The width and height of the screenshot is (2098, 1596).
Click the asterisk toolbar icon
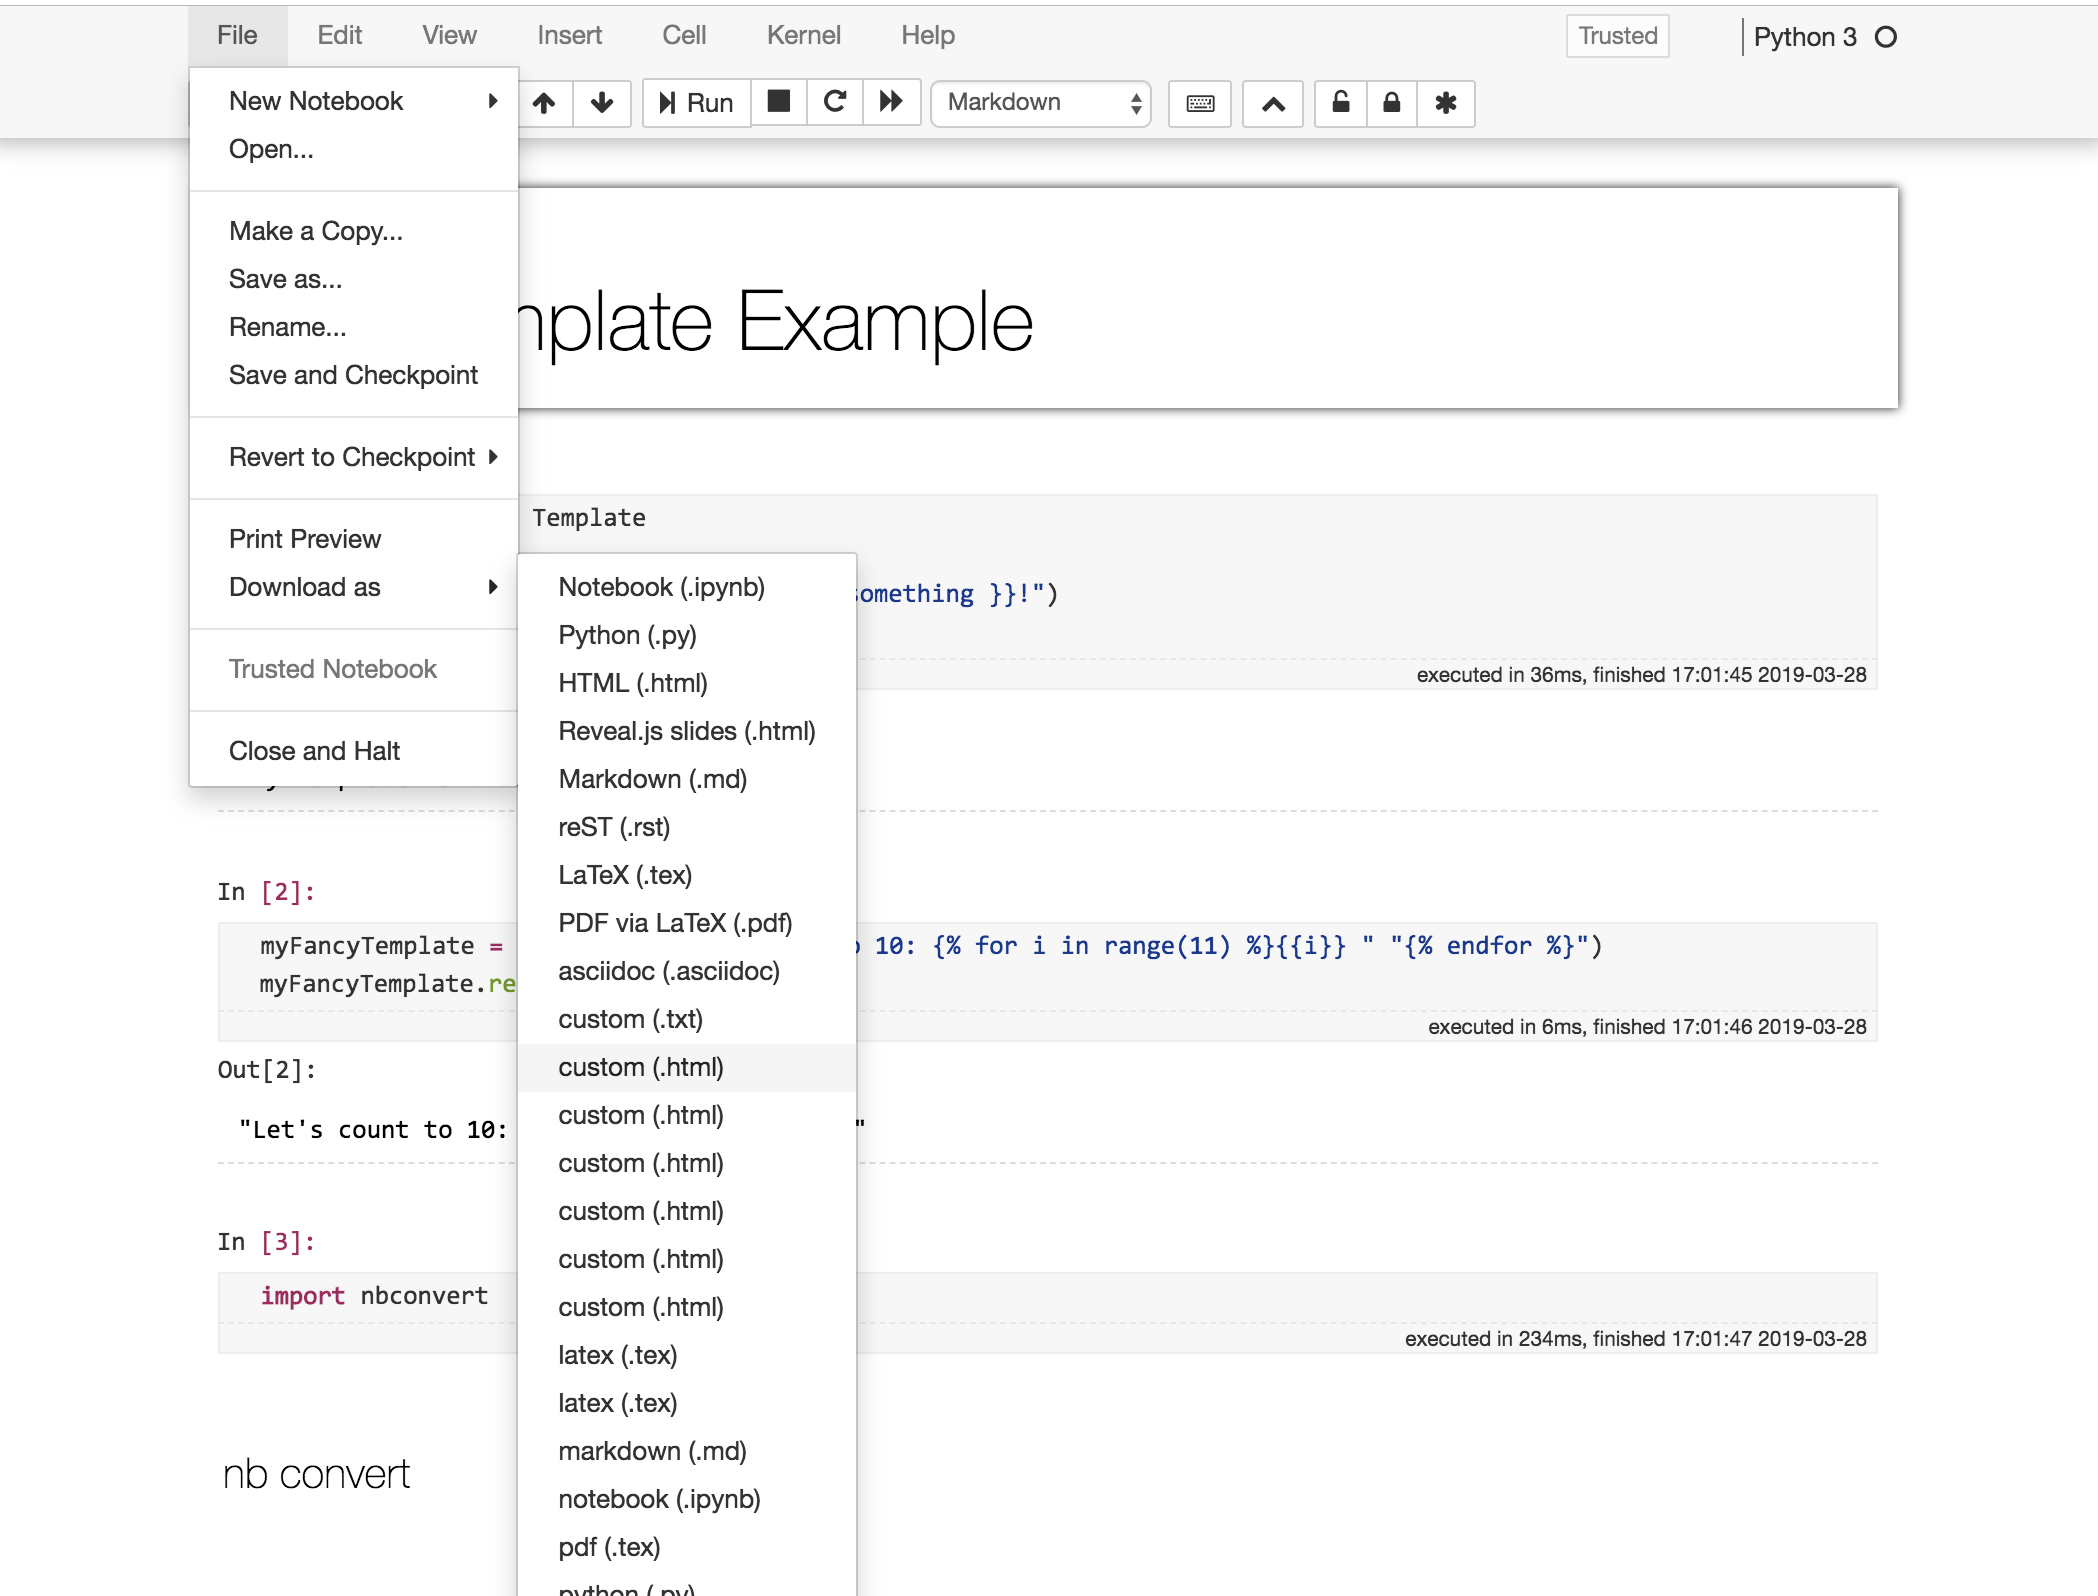(1446, 103)
